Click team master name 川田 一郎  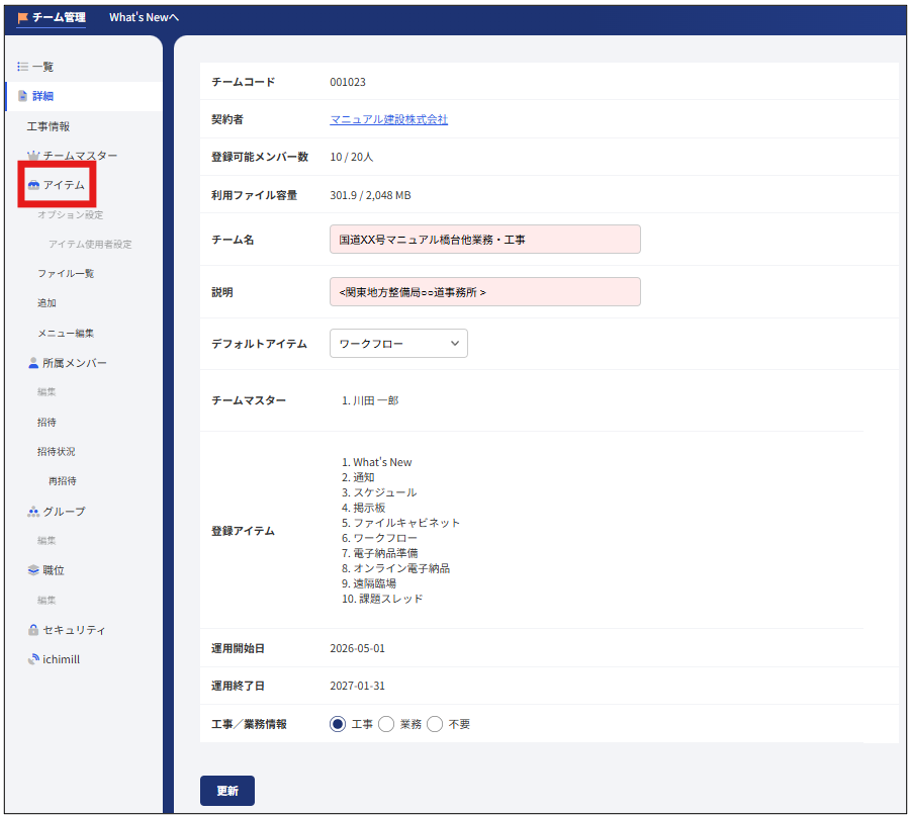[x=376, y=401]
